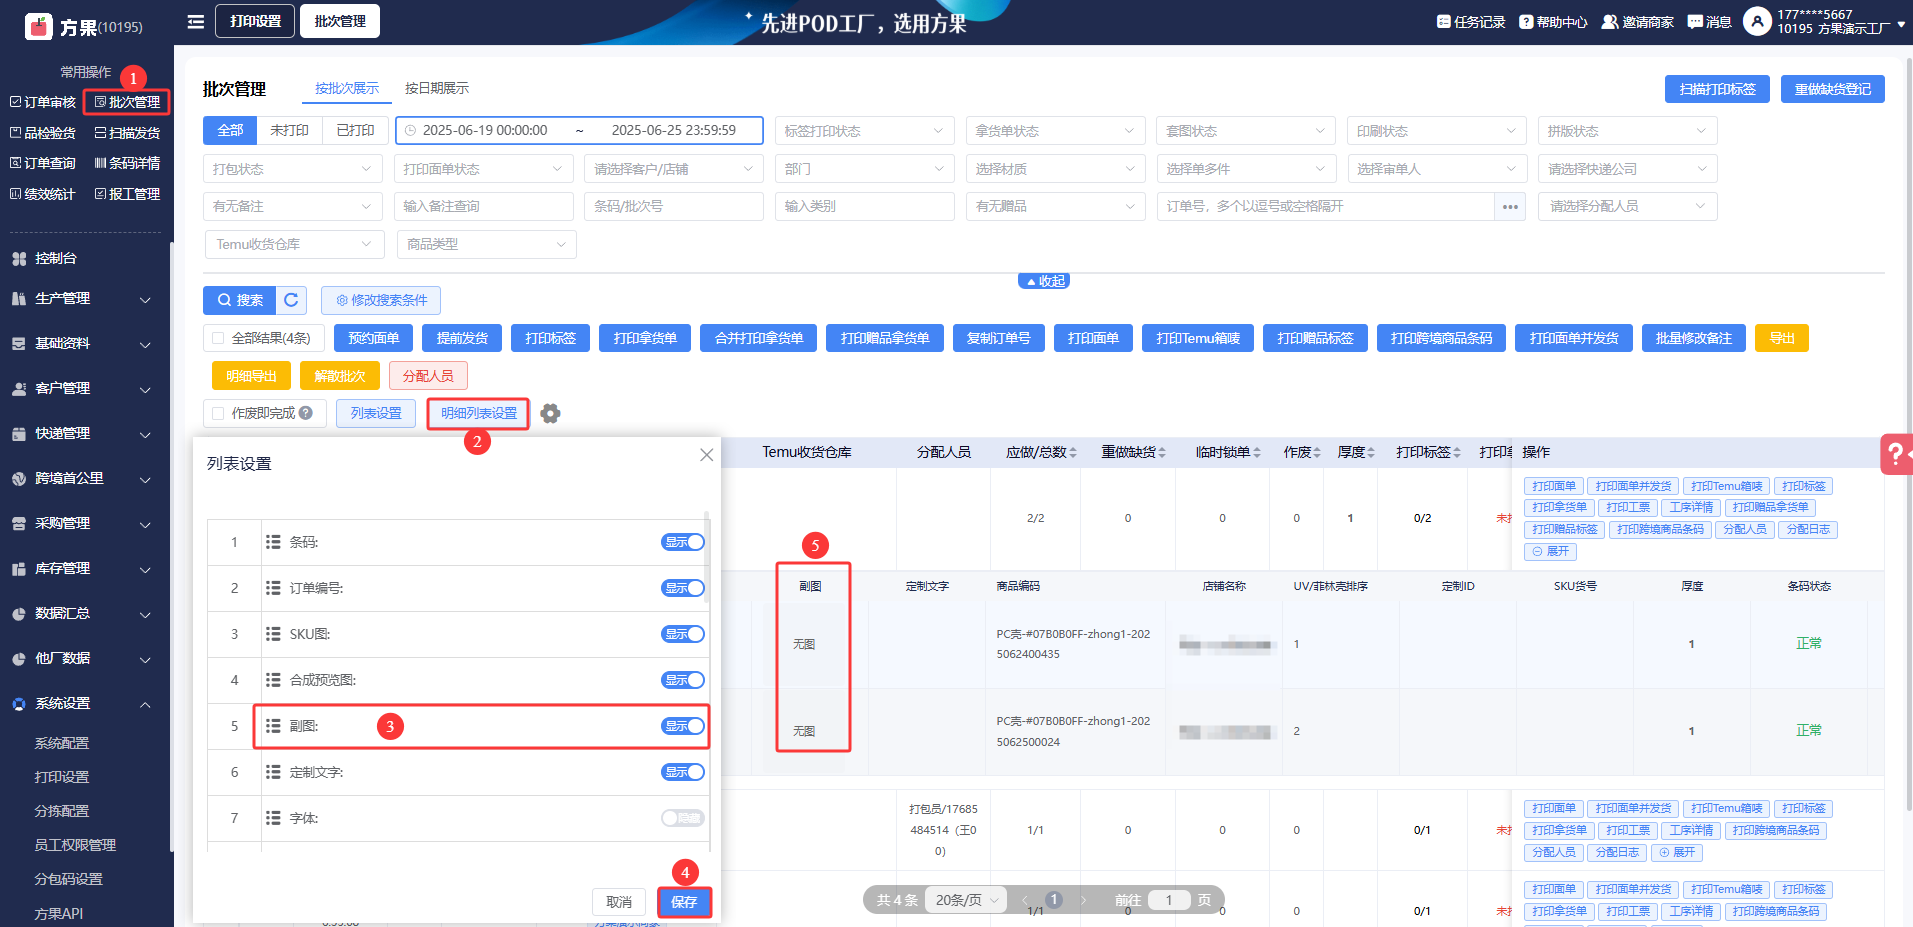Open 打印设置 under system settings sidebar
This screenshot has height=927, width=1913.
[x=62, y=777]
